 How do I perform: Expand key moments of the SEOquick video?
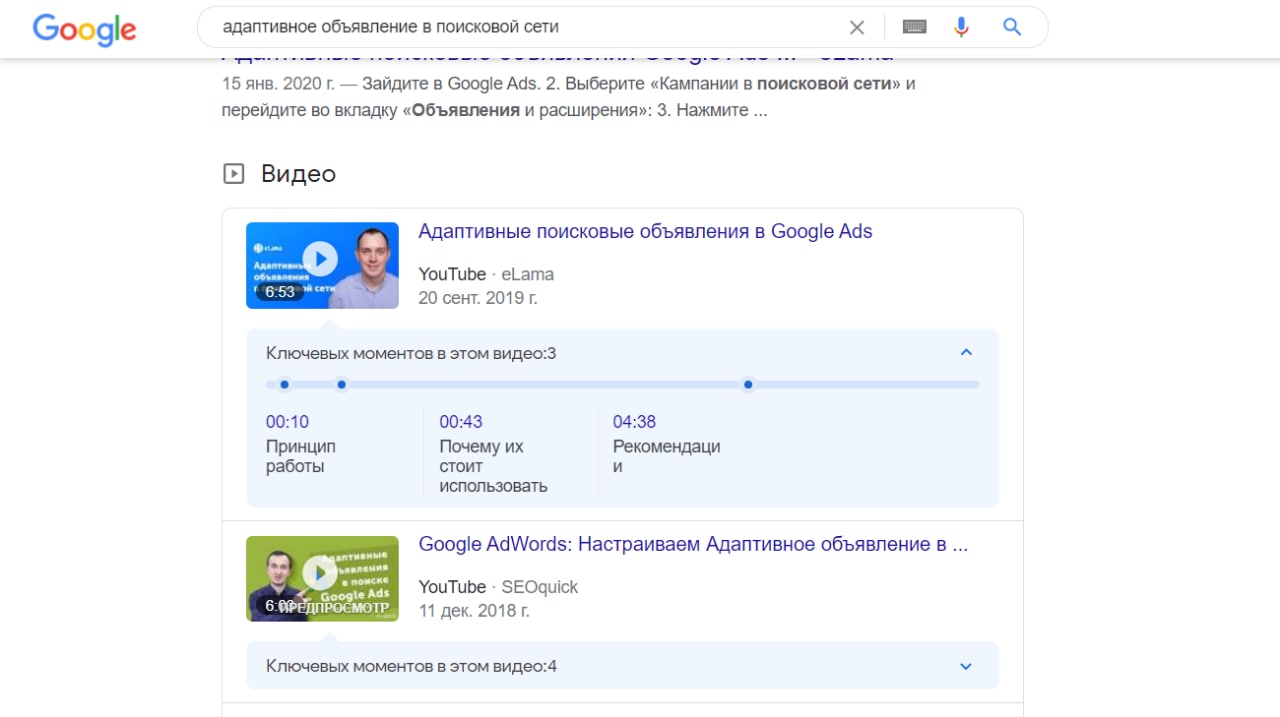point(966,666)
